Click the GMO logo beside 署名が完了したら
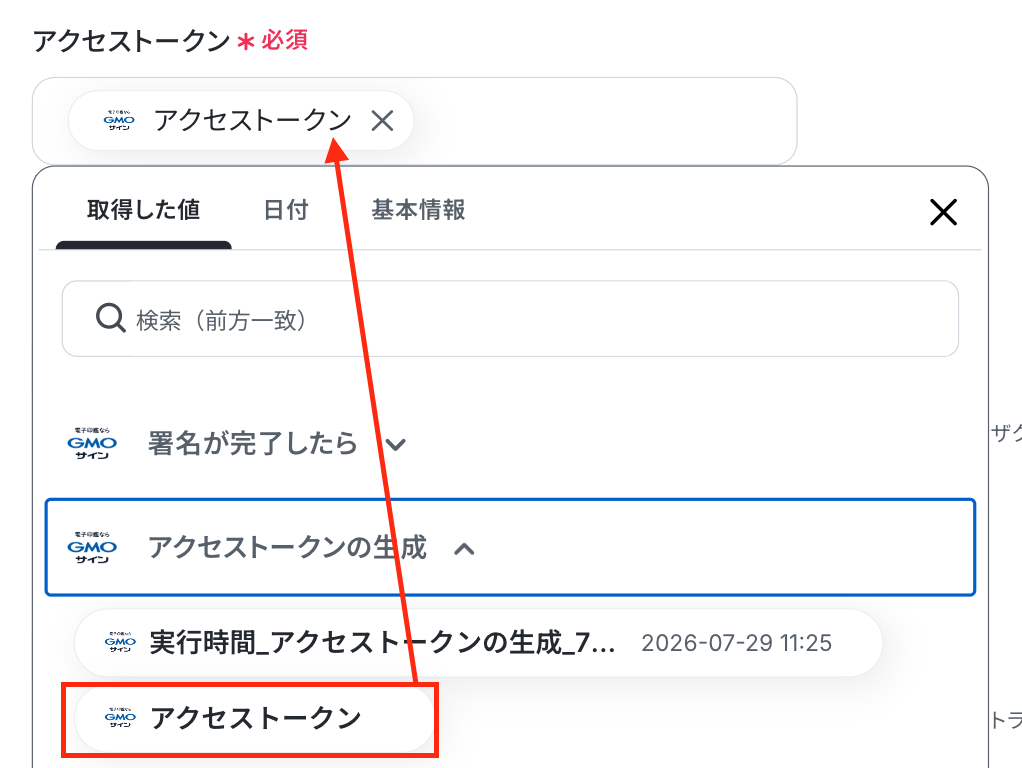 coord(92,443)
